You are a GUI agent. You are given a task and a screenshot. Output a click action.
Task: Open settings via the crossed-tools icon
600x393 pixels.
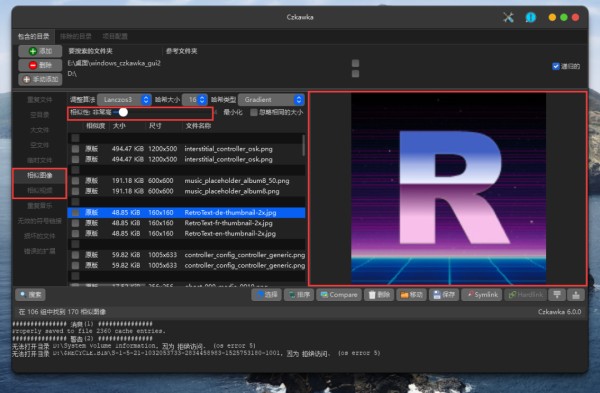pyautogui.click(x=508, y=17)
